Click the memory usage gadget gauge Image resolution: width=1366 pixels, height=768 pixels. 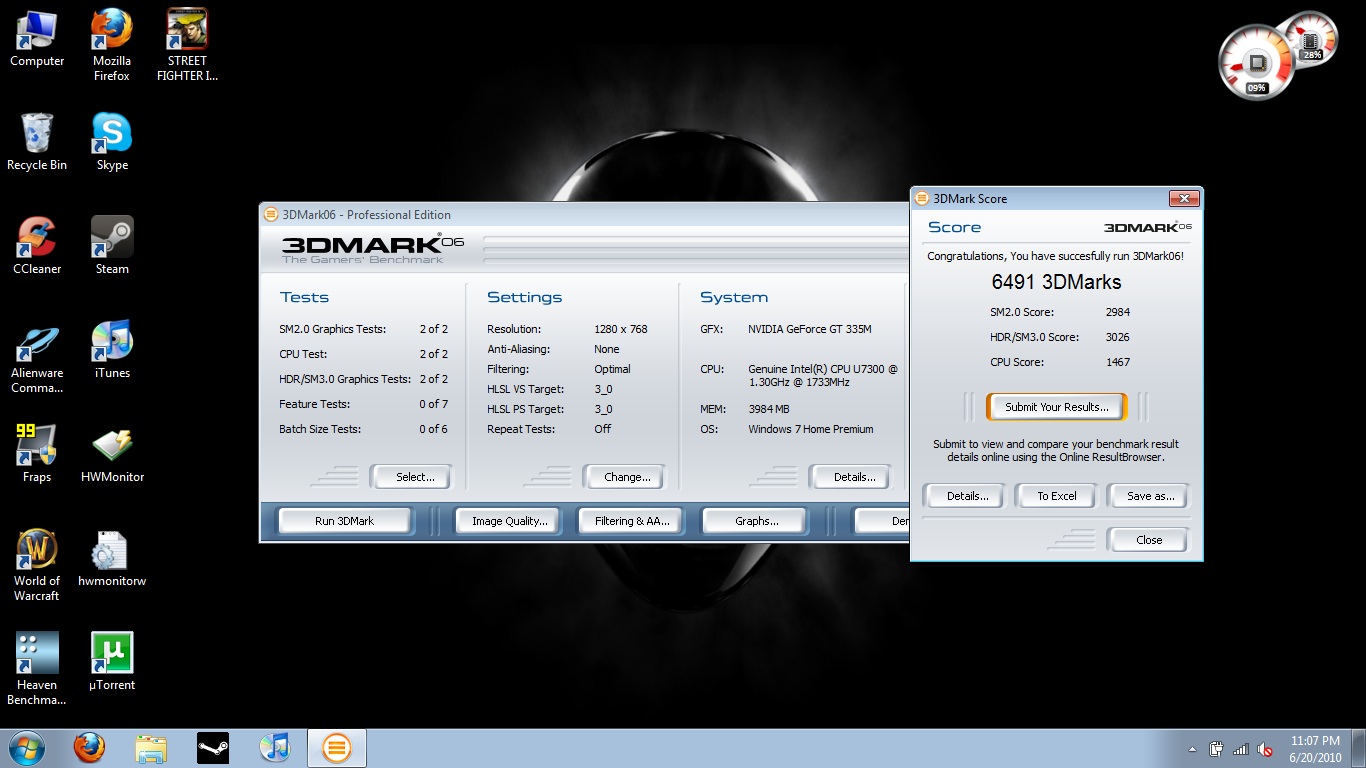(x=1311, y=40)
